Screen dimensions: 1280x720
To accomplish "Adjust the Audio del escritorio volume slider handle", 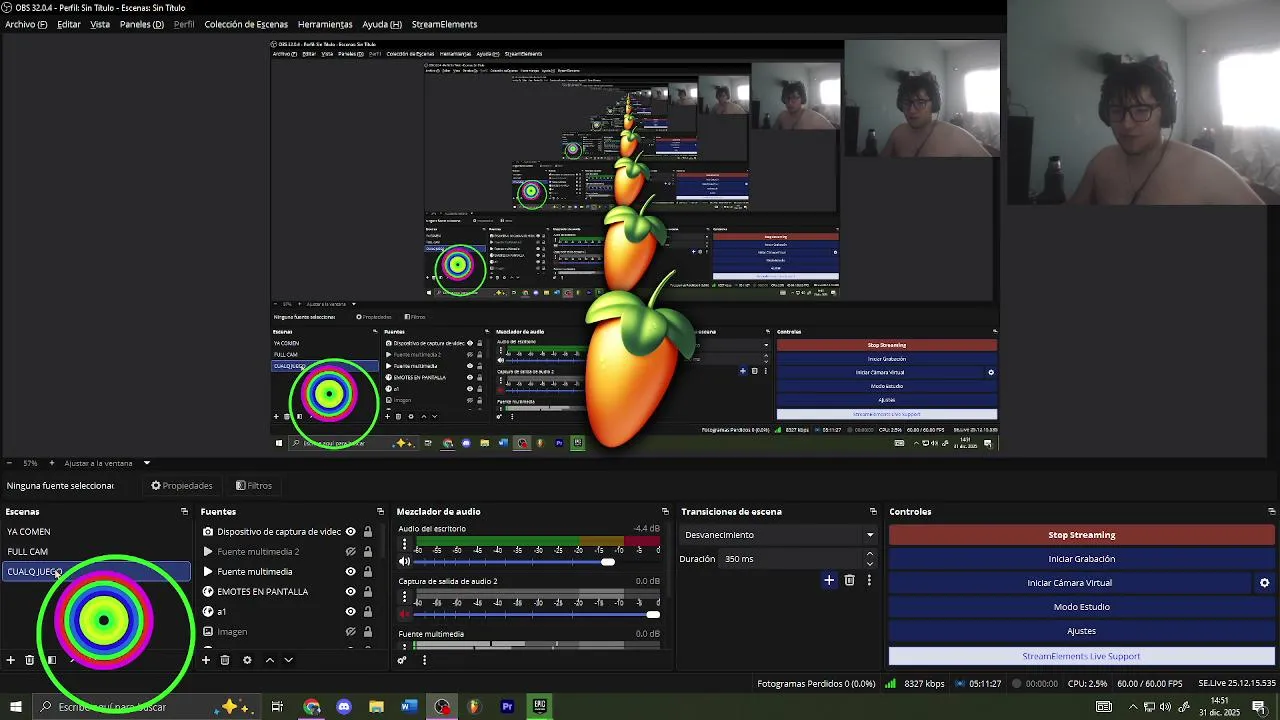I will pos(607,562).
